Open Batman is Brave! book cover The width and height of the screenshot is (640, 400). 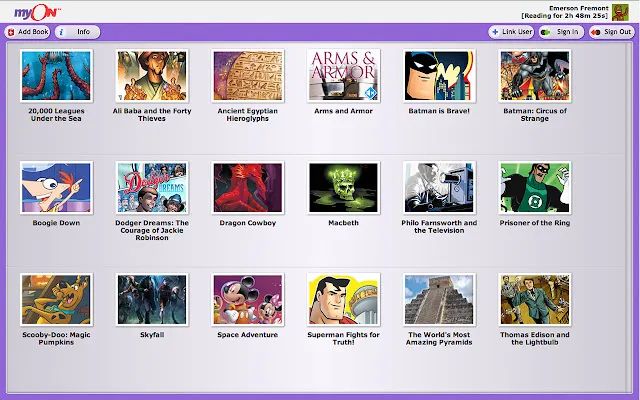click(x=439, y=76)
